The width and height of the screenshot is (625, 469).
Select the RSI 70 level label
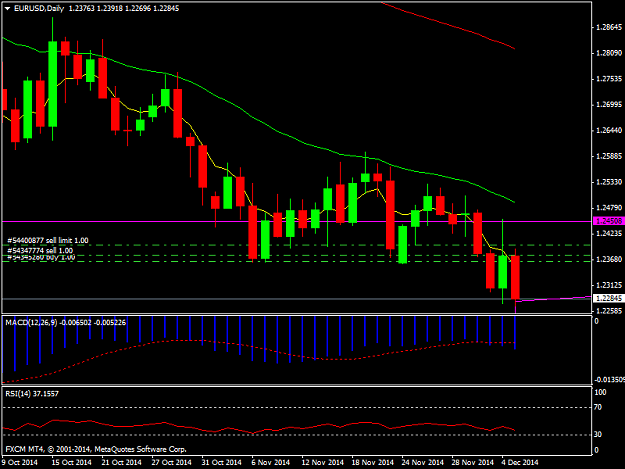(x=598, y=407)
